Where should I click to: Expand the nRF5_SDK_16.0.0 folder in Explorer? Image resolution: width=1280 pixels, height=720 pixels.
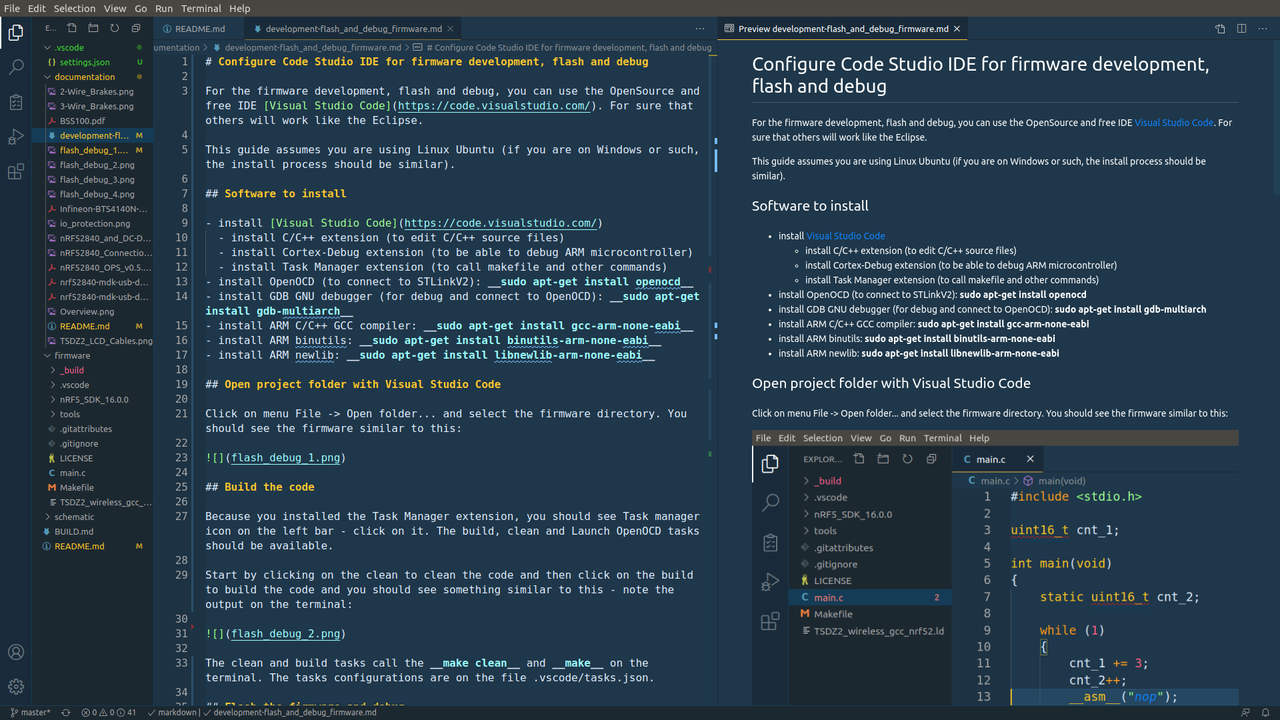click(x=93, y=399)
